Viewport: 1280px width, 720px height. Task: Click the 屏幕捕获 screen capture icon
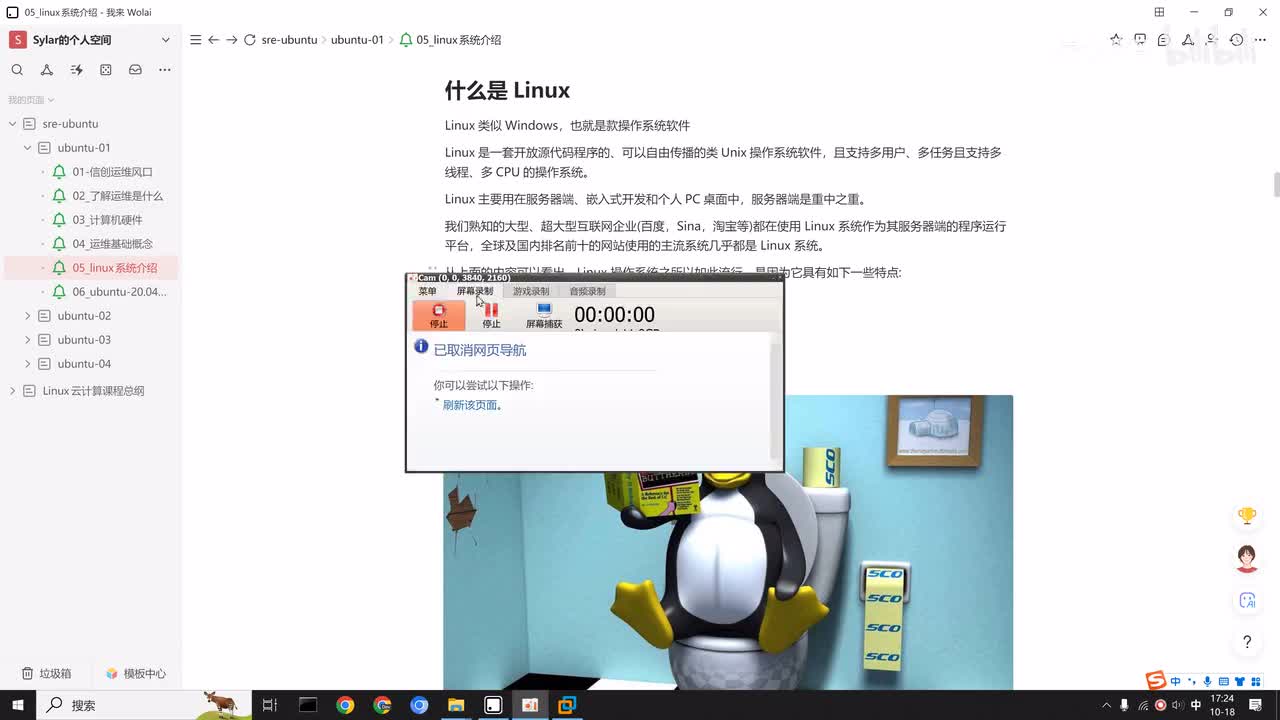[x=544, y=316]
